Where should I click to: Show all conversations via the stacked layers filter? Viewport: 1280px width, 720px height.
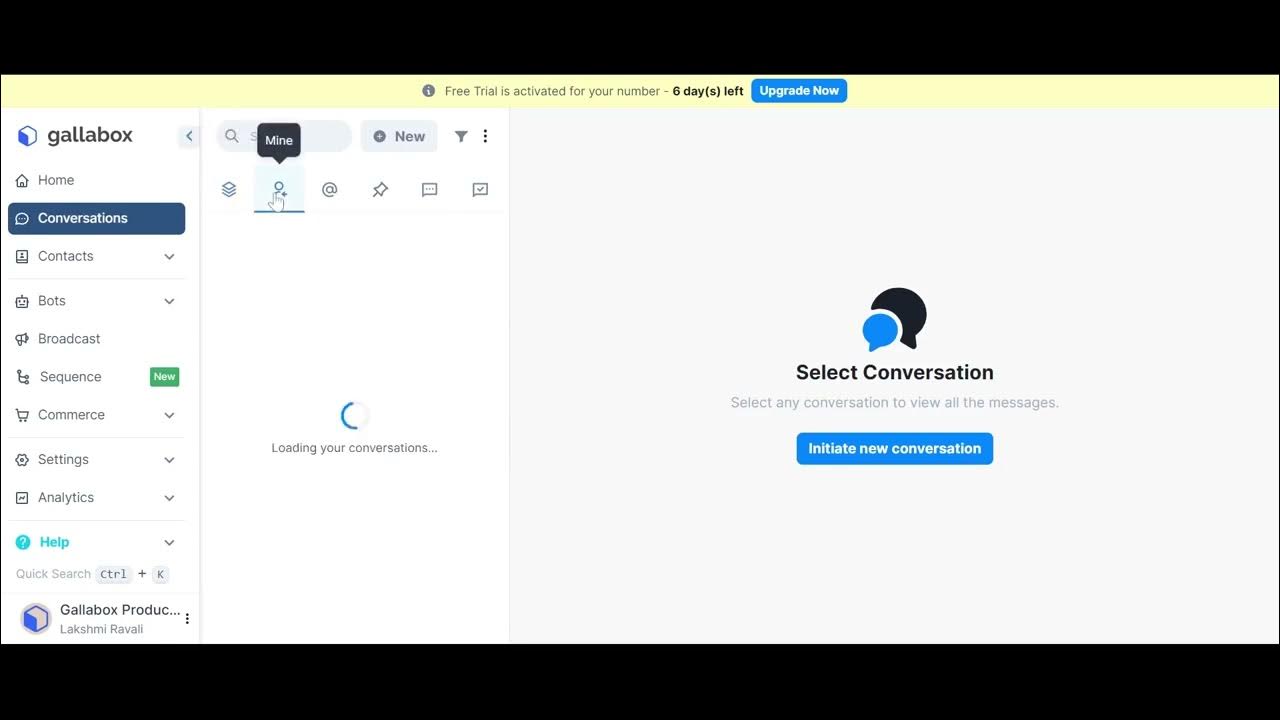tap(228, 189)
